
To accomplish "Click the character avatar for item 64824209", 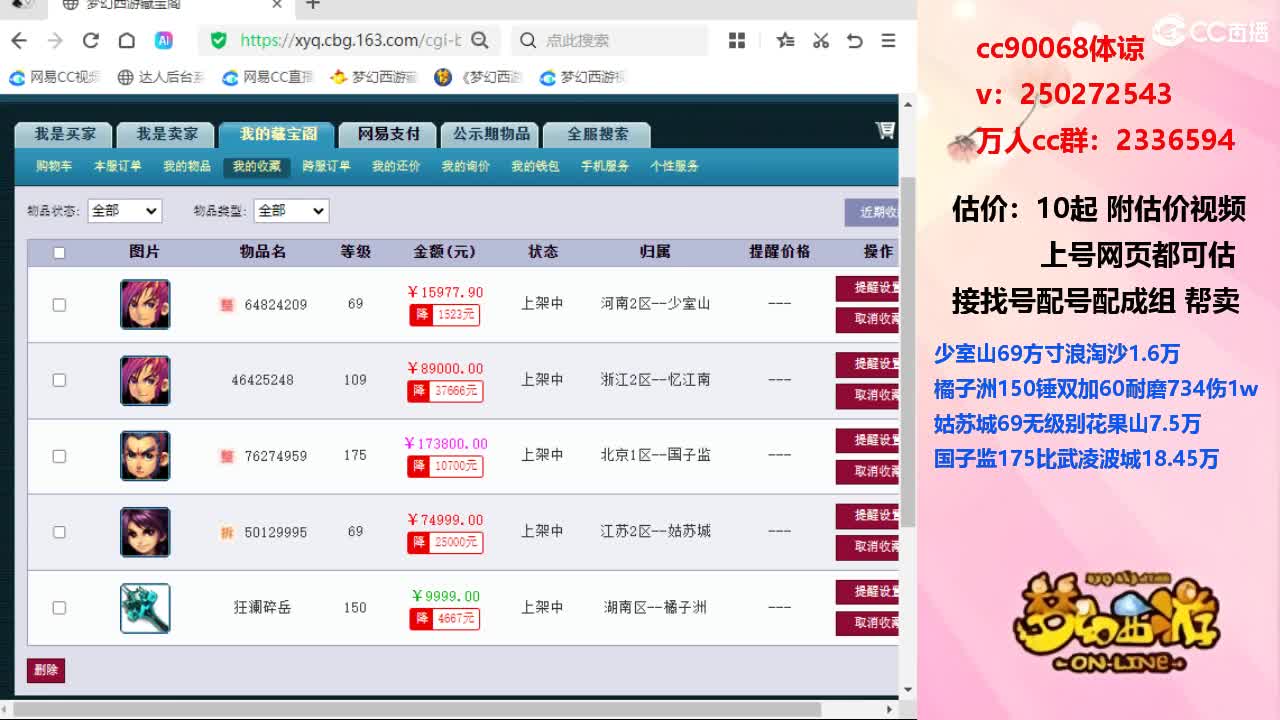I will tap(145, 304).
